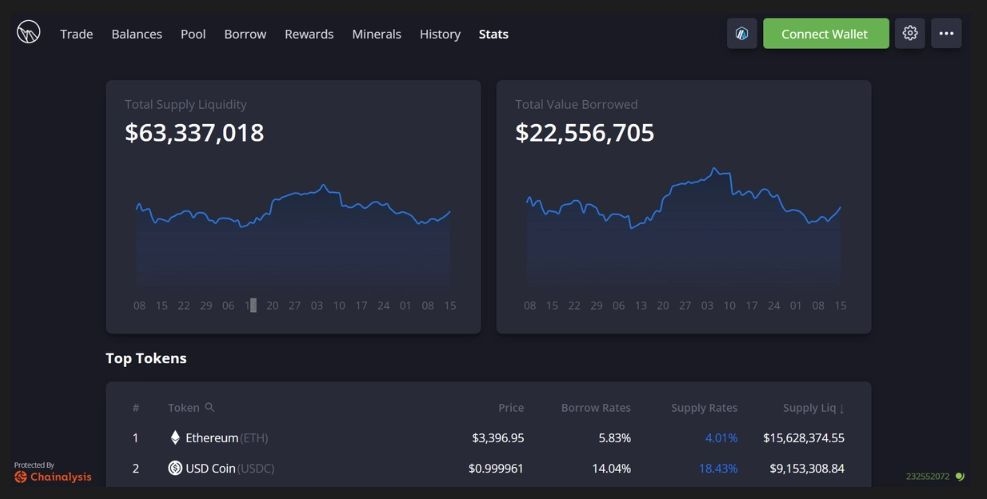Open settings via the gear icon
The image size is (987, 499).
909,33
